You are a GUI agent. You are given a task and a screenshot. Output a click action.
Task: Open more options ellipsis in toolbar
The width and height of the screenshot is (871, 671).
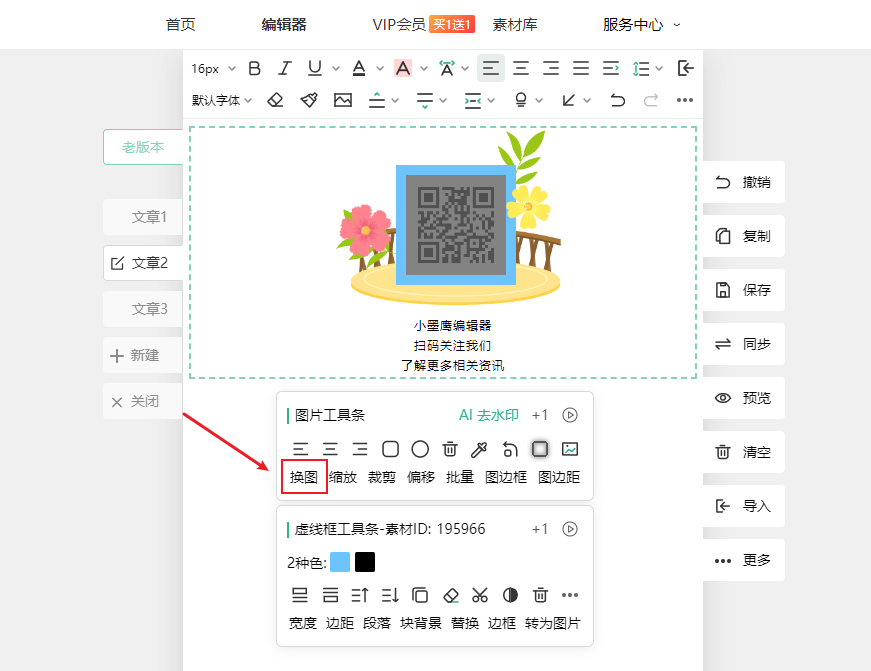684,100
